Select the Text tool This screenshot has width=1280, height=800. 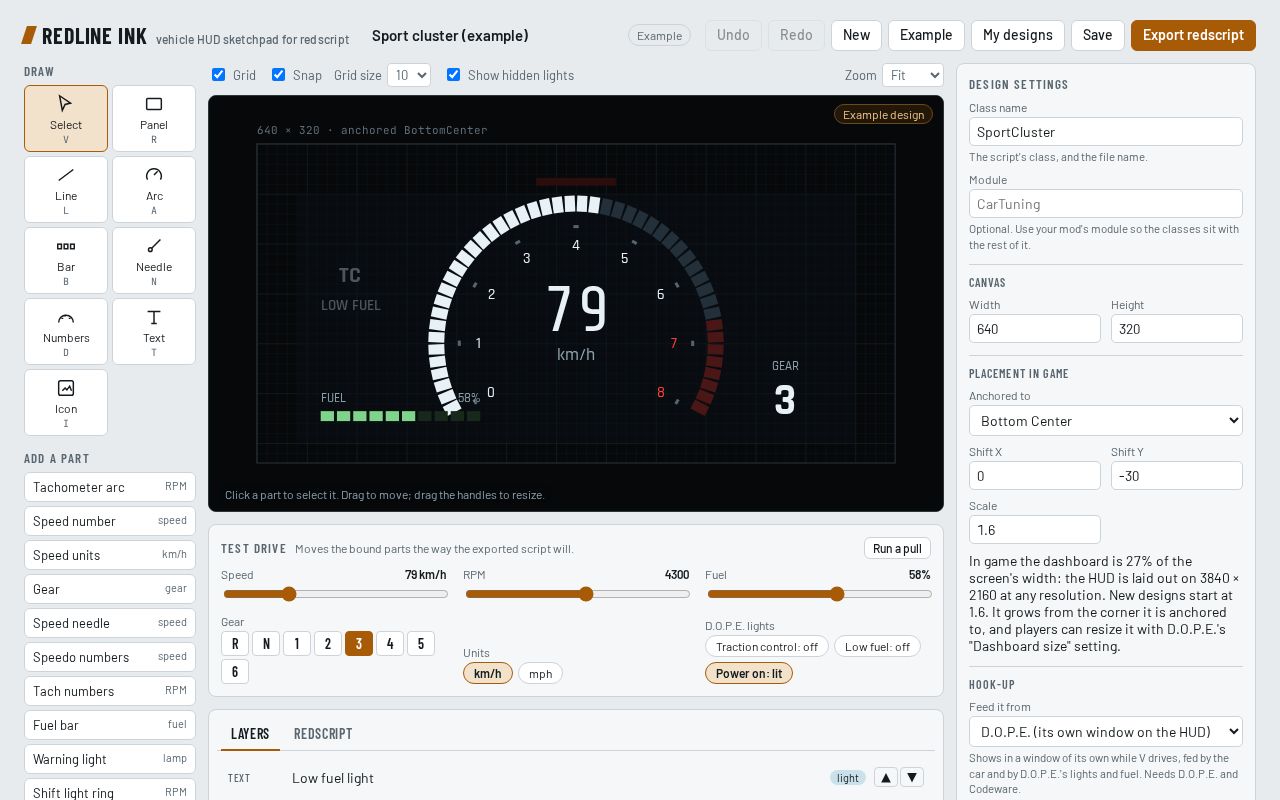tap(154, 331)
